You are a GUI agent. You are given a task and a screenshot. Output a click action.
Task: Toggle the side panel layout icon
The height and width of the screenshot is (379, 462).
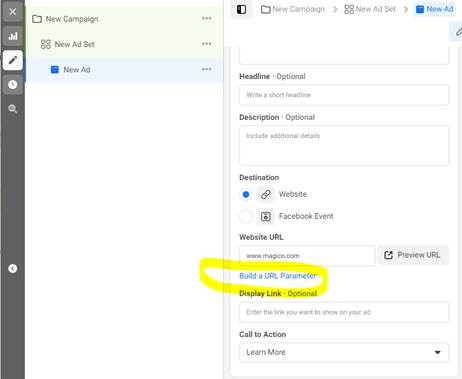coord(242,9)
